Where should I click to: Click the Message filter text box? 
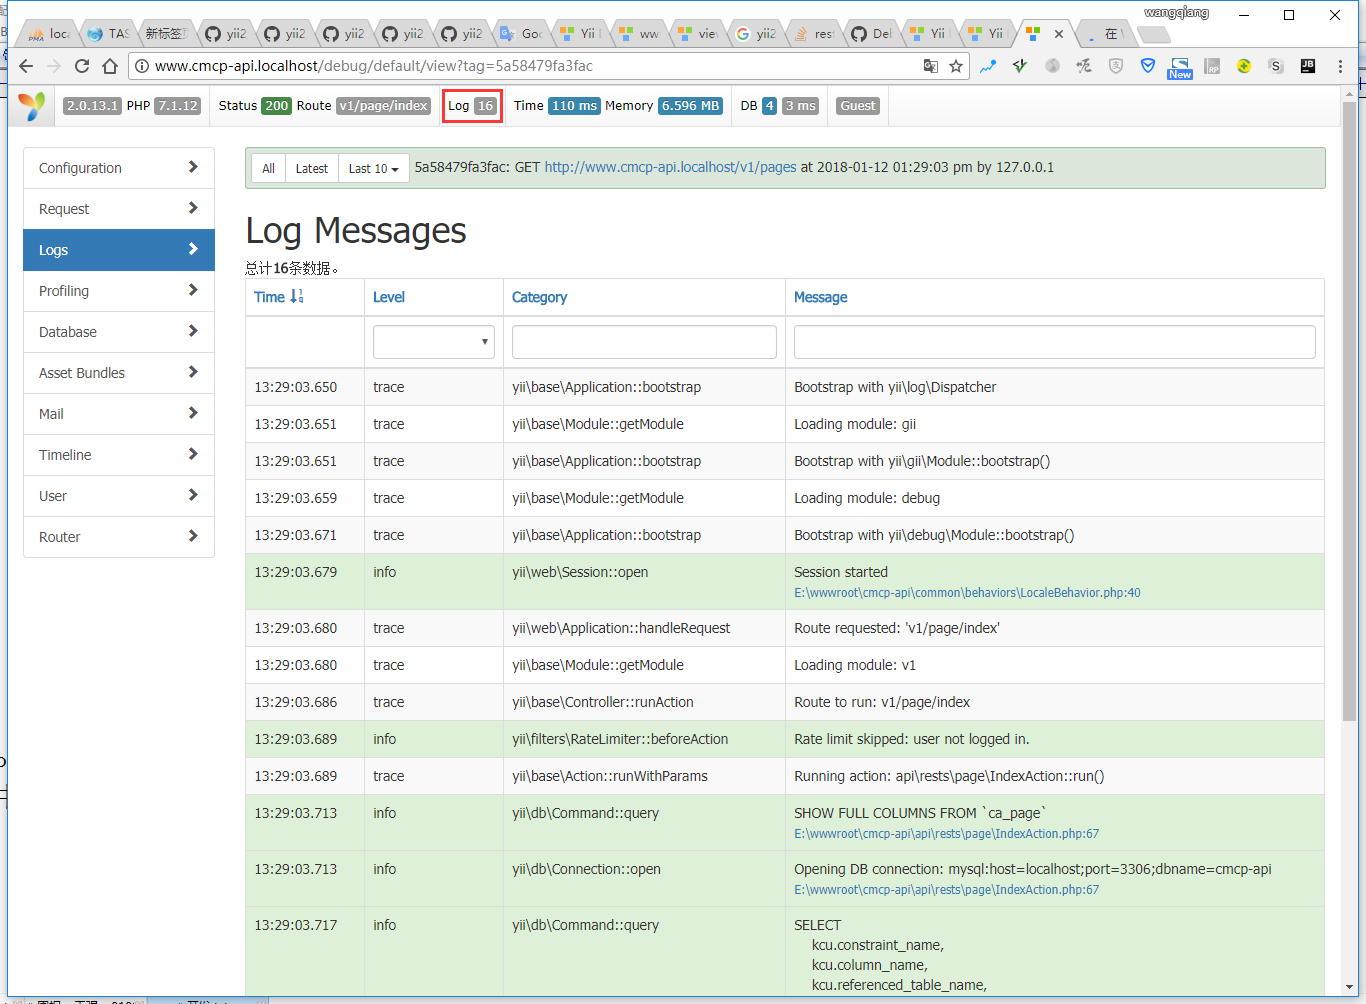click(x=1054, y=342)
